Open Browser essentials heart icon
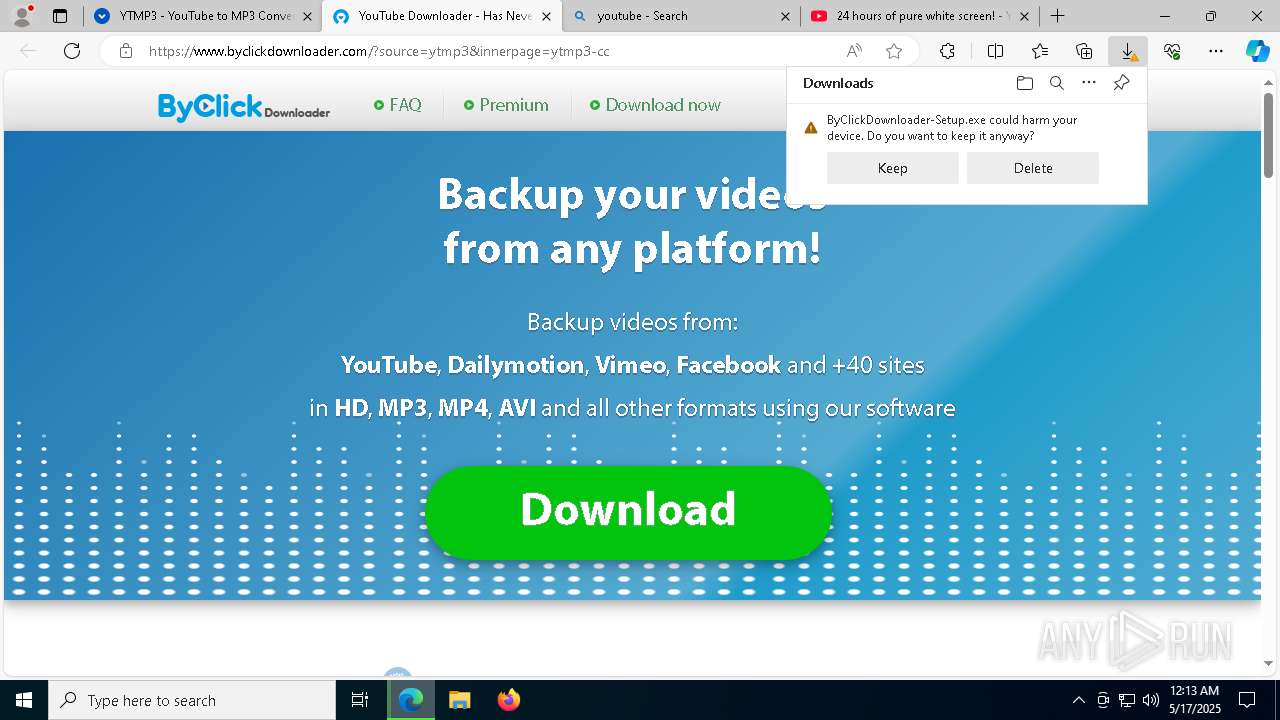Viewport: 1280px width, 720px height. (x=1172, y=51)
